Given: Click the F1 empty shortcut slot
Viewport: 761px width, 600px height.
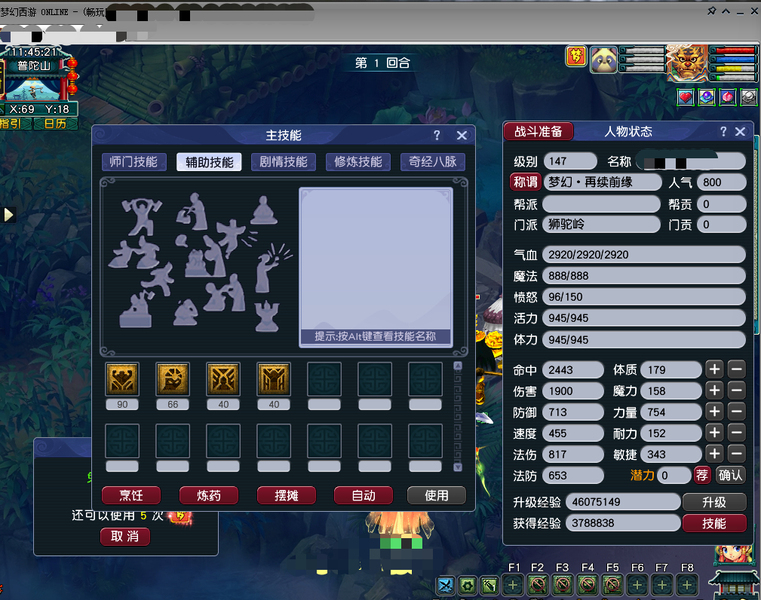Looking at the screenshot, I should [513, 585].
